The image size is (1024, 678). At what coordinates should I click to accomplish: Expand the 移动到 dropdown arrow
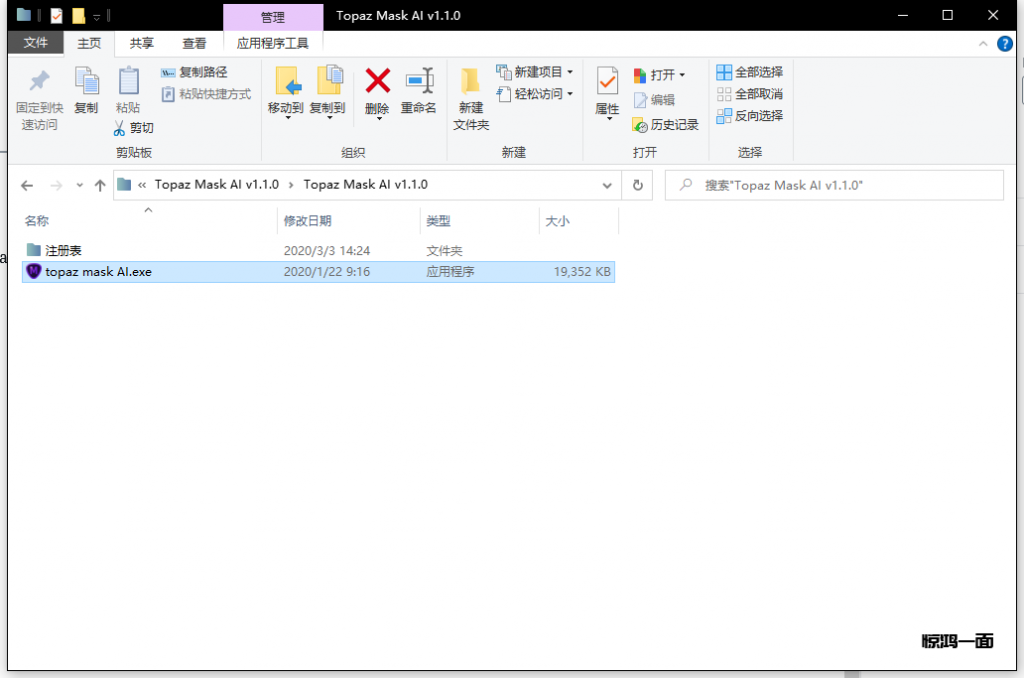point(286,119)
